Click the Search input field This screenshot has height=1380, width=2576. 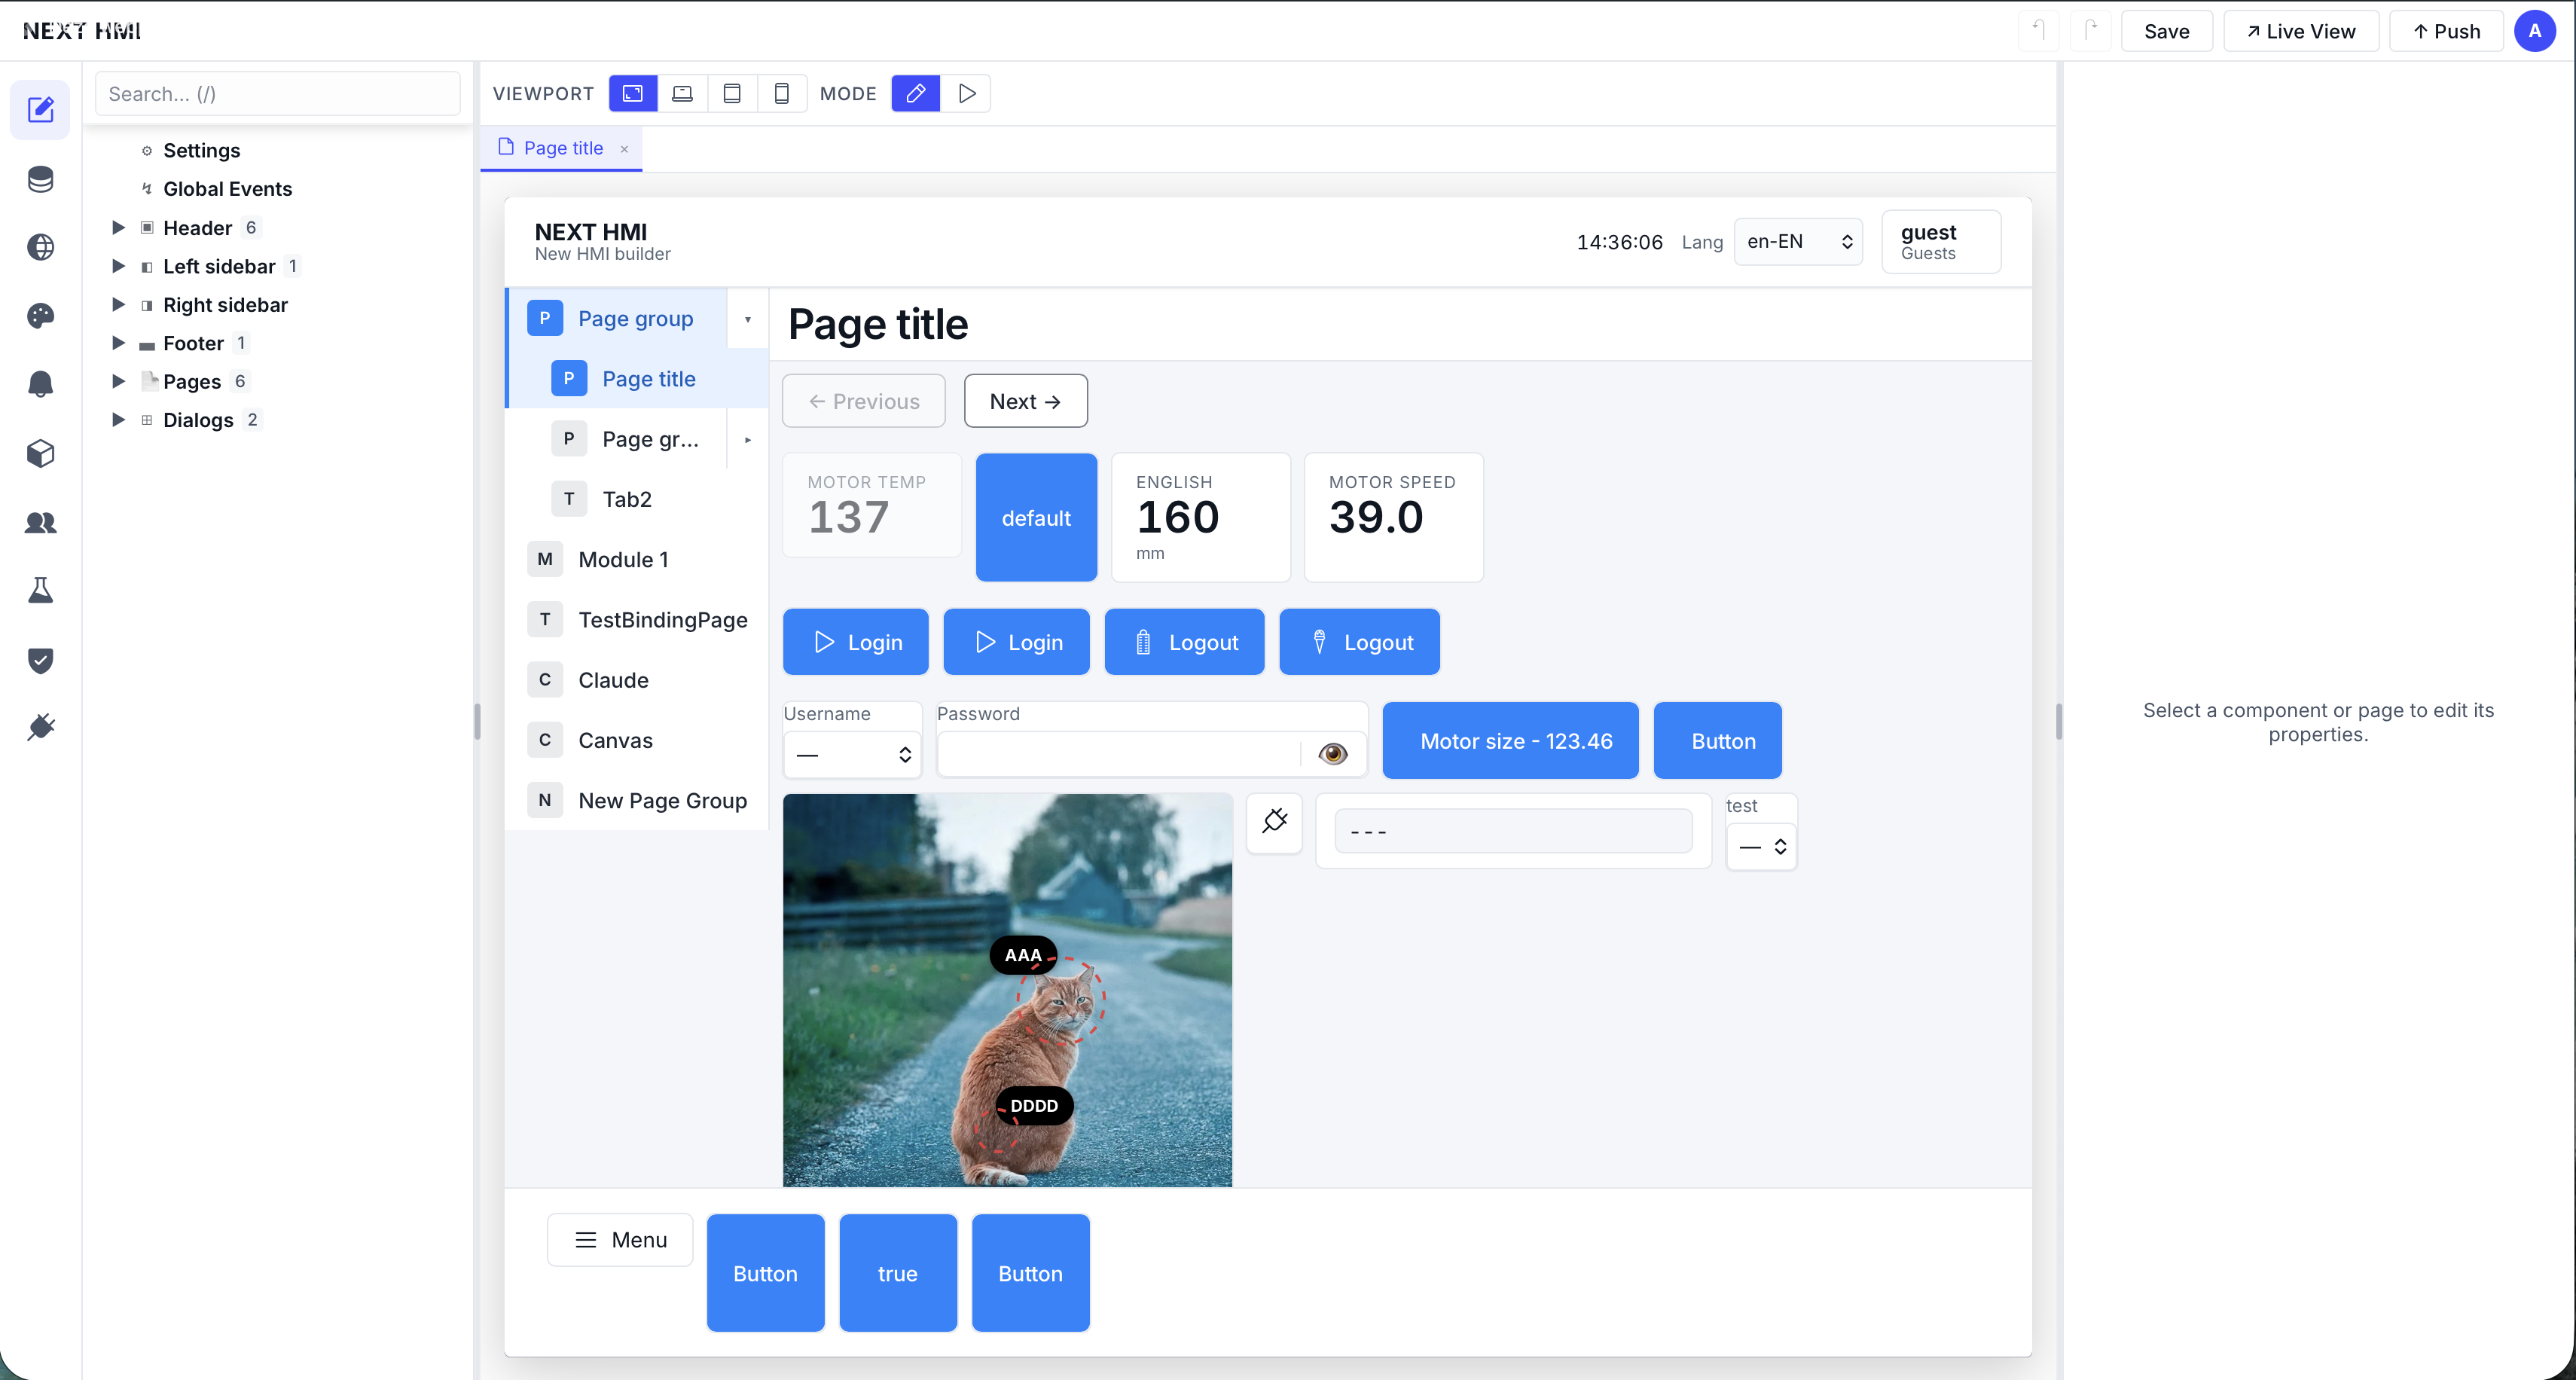[277, 93]
